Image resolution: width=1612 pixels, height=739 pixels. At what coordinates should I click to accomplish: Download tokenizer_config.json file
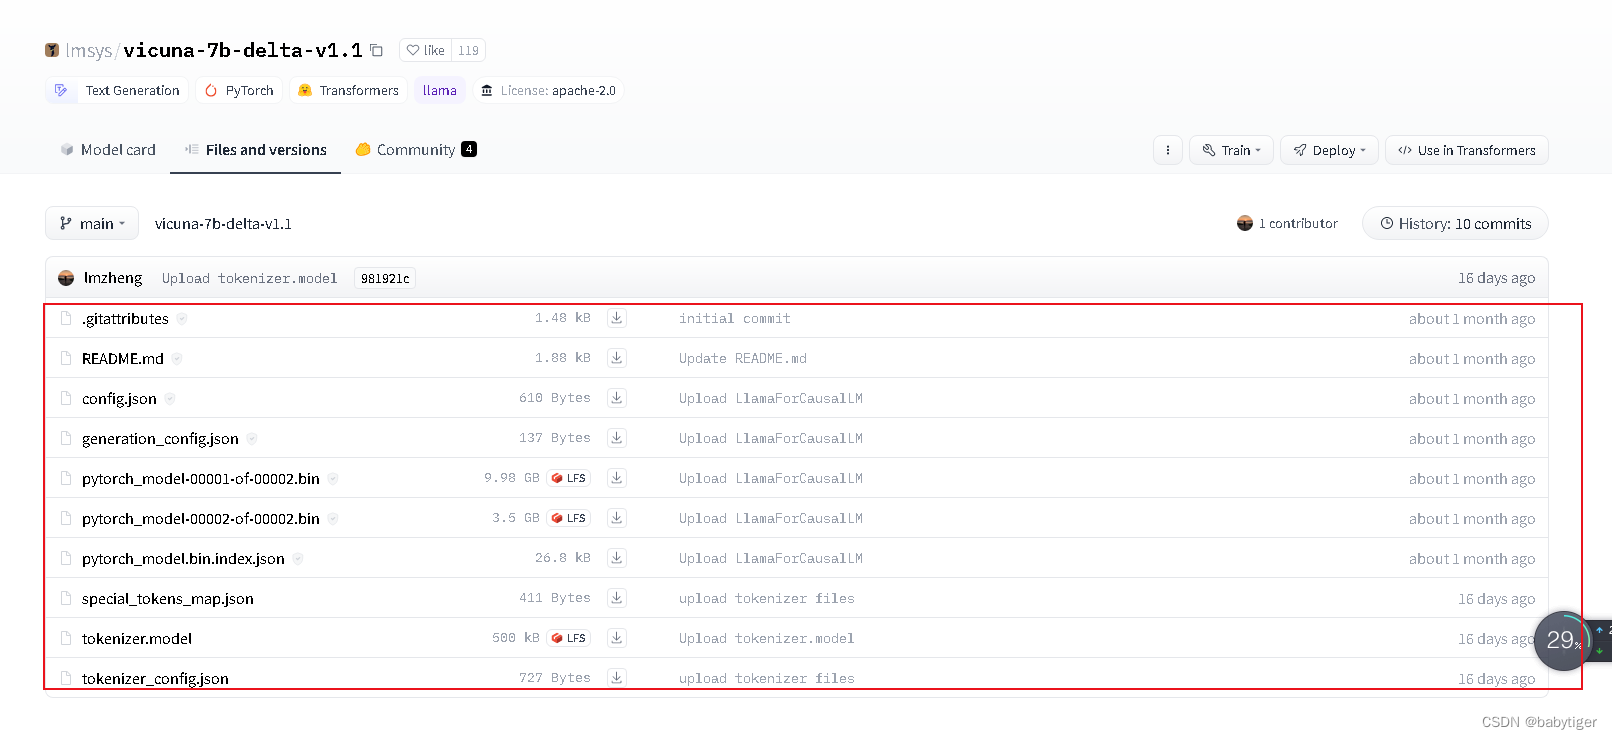click(x=617, y=678)
